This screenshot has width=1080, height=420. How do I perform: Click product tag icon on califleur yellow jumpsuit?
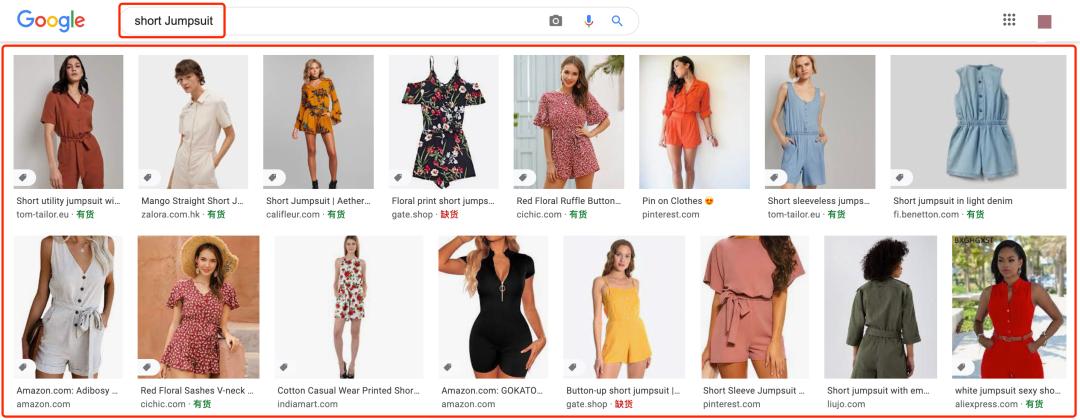click(273, 178)
